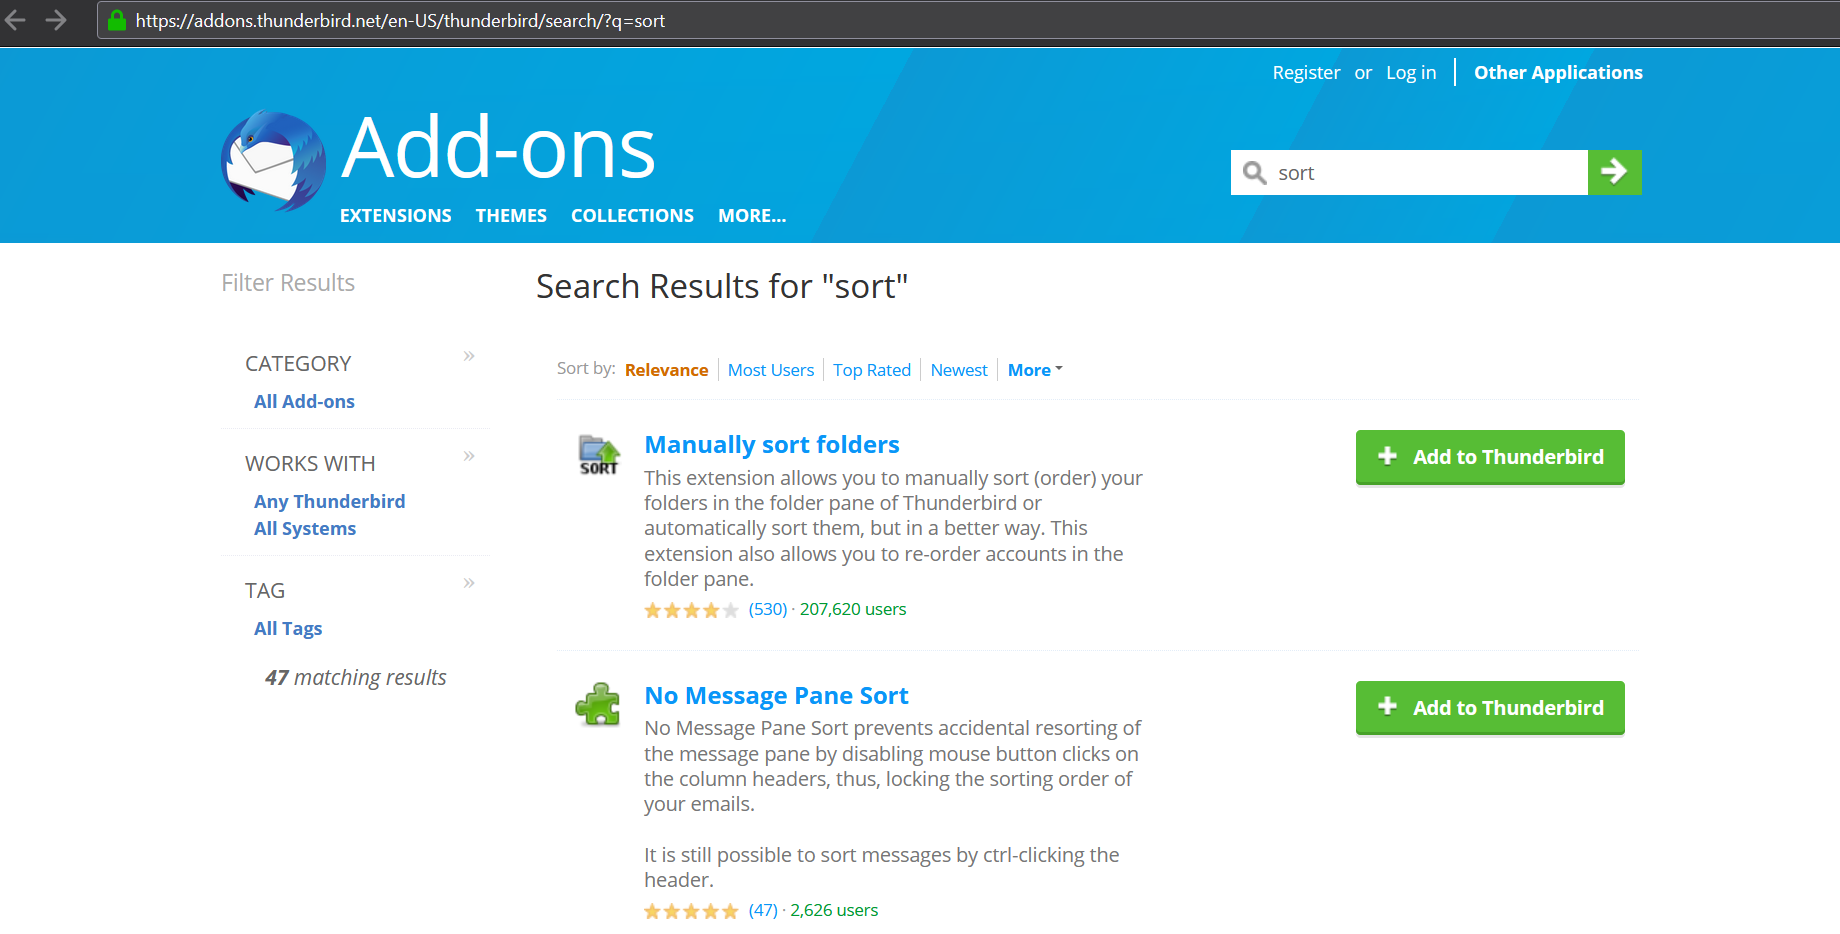Open the More sort options dropdown
The image size is (1840, 934).
(x=1035, y=370)
